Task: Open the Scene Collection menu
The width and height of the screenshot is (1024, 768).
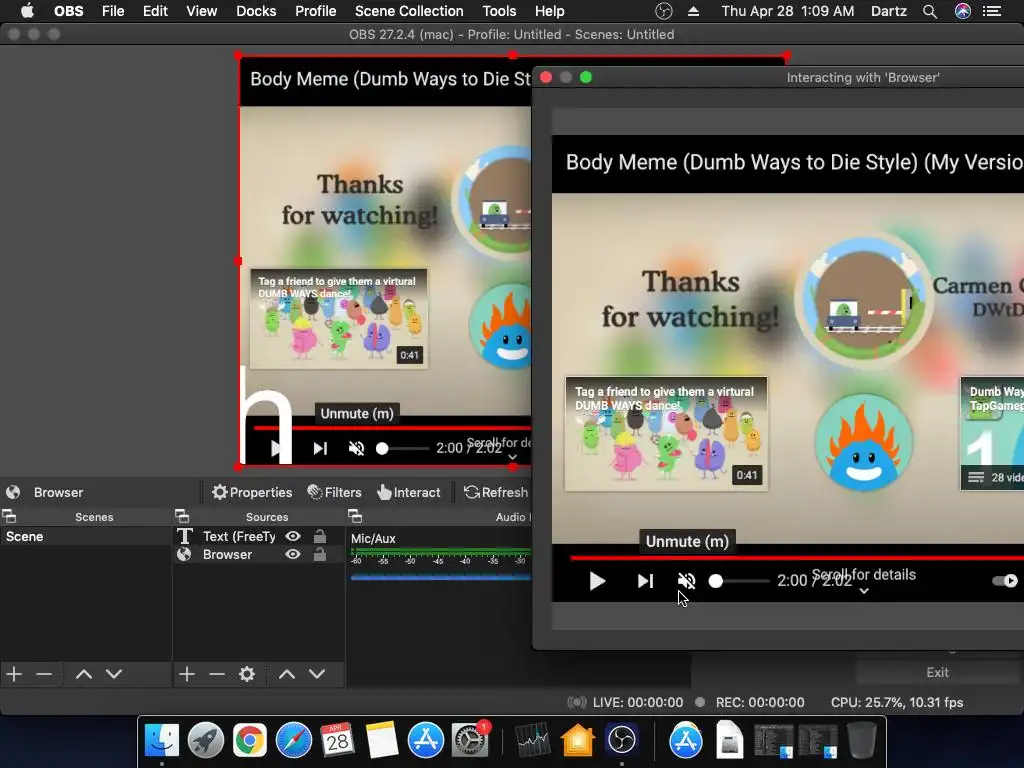Action: pyautogui.click(x=409, y=11)
